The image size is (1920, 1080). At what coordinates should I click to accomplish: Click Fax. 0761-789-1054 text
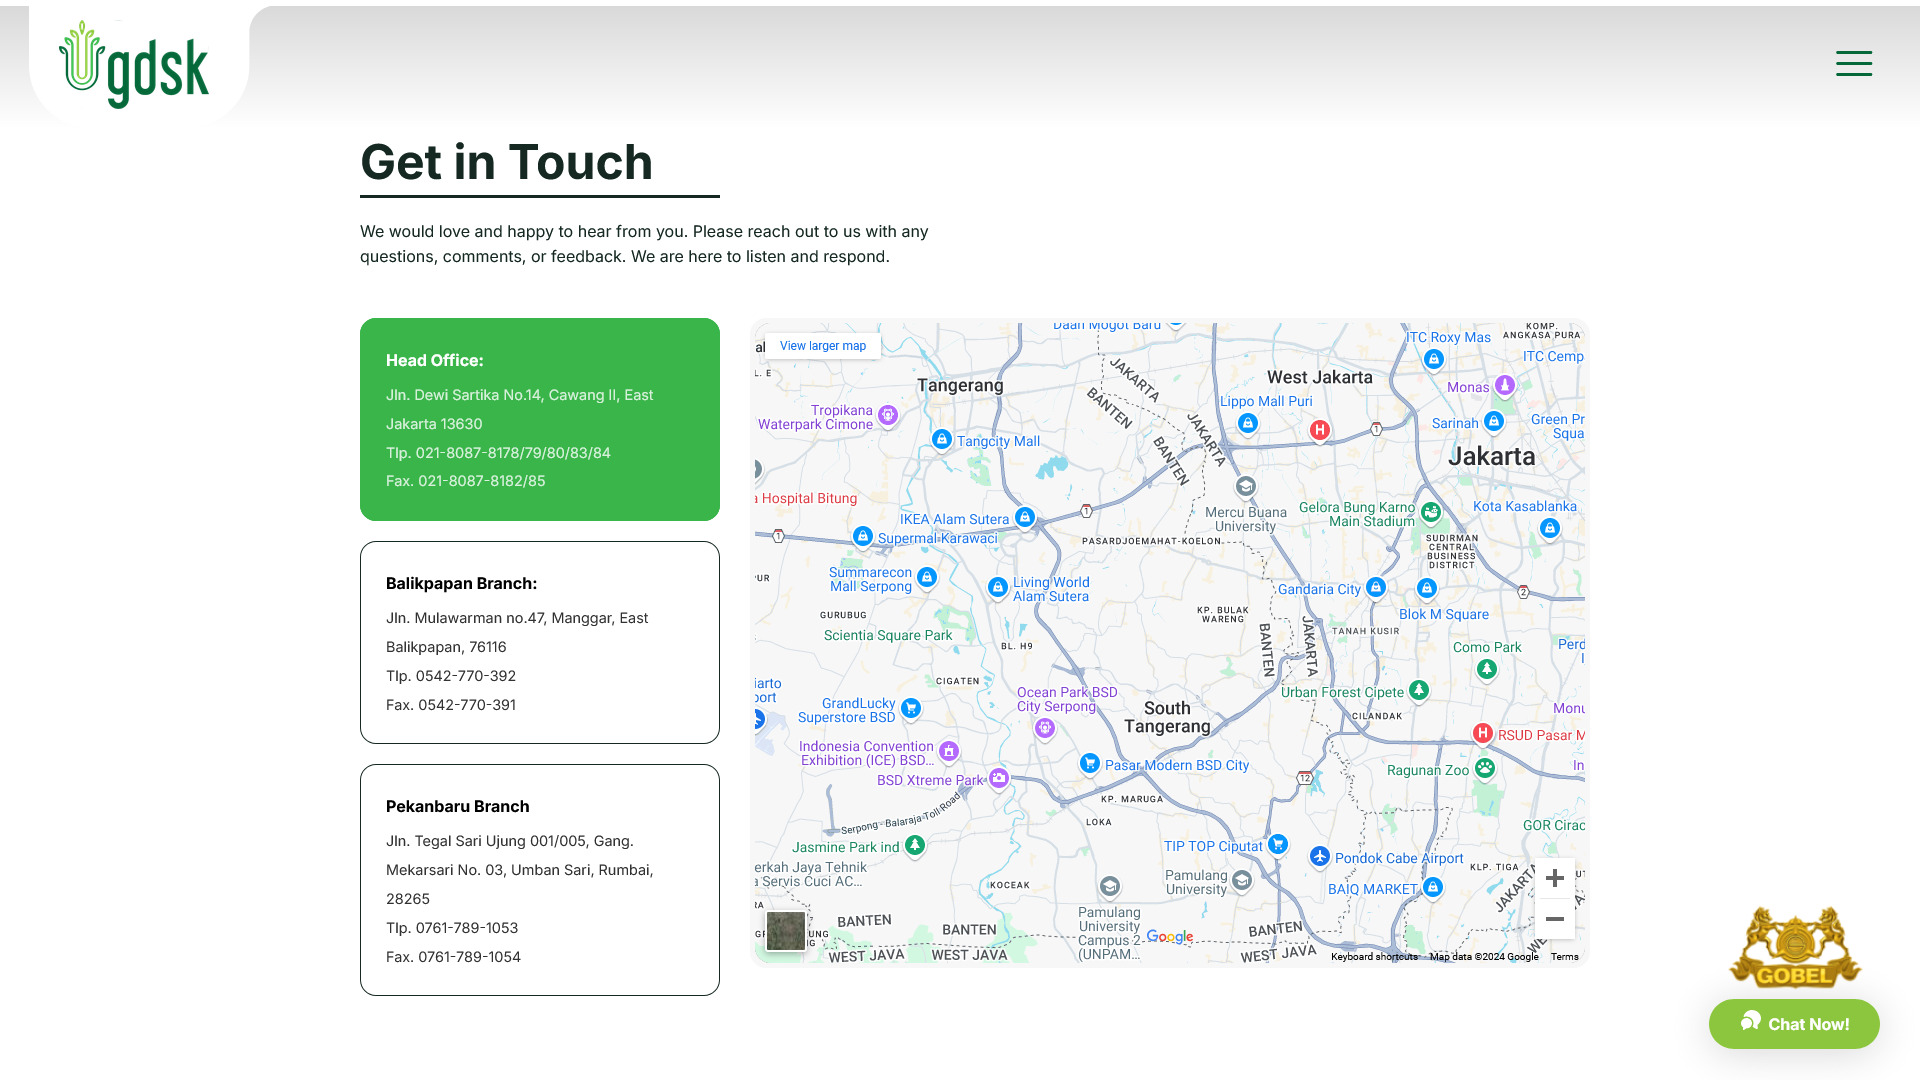coord(453,957)
